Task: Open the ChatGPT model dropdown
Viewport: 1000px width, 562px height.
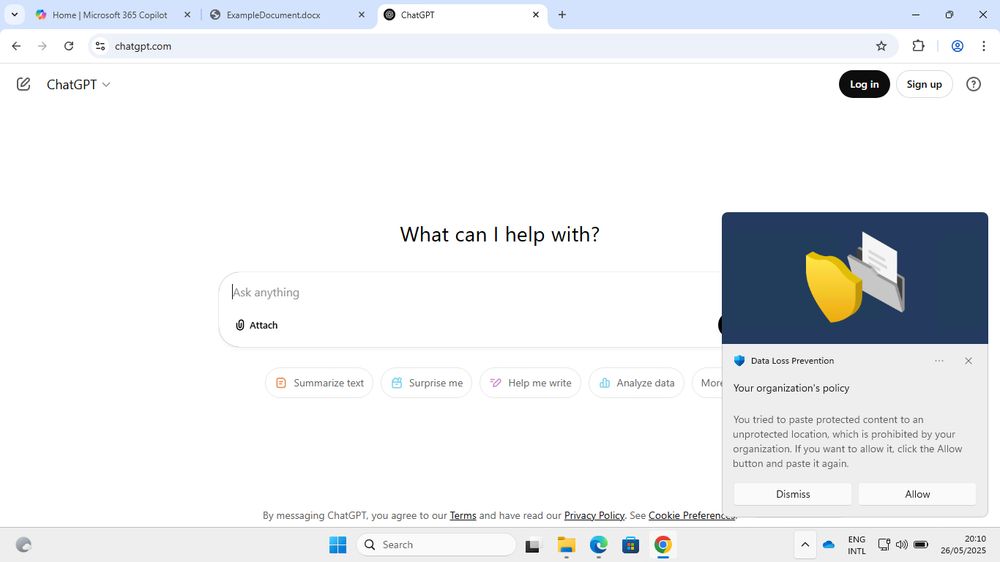Action: tap(78, 84)
